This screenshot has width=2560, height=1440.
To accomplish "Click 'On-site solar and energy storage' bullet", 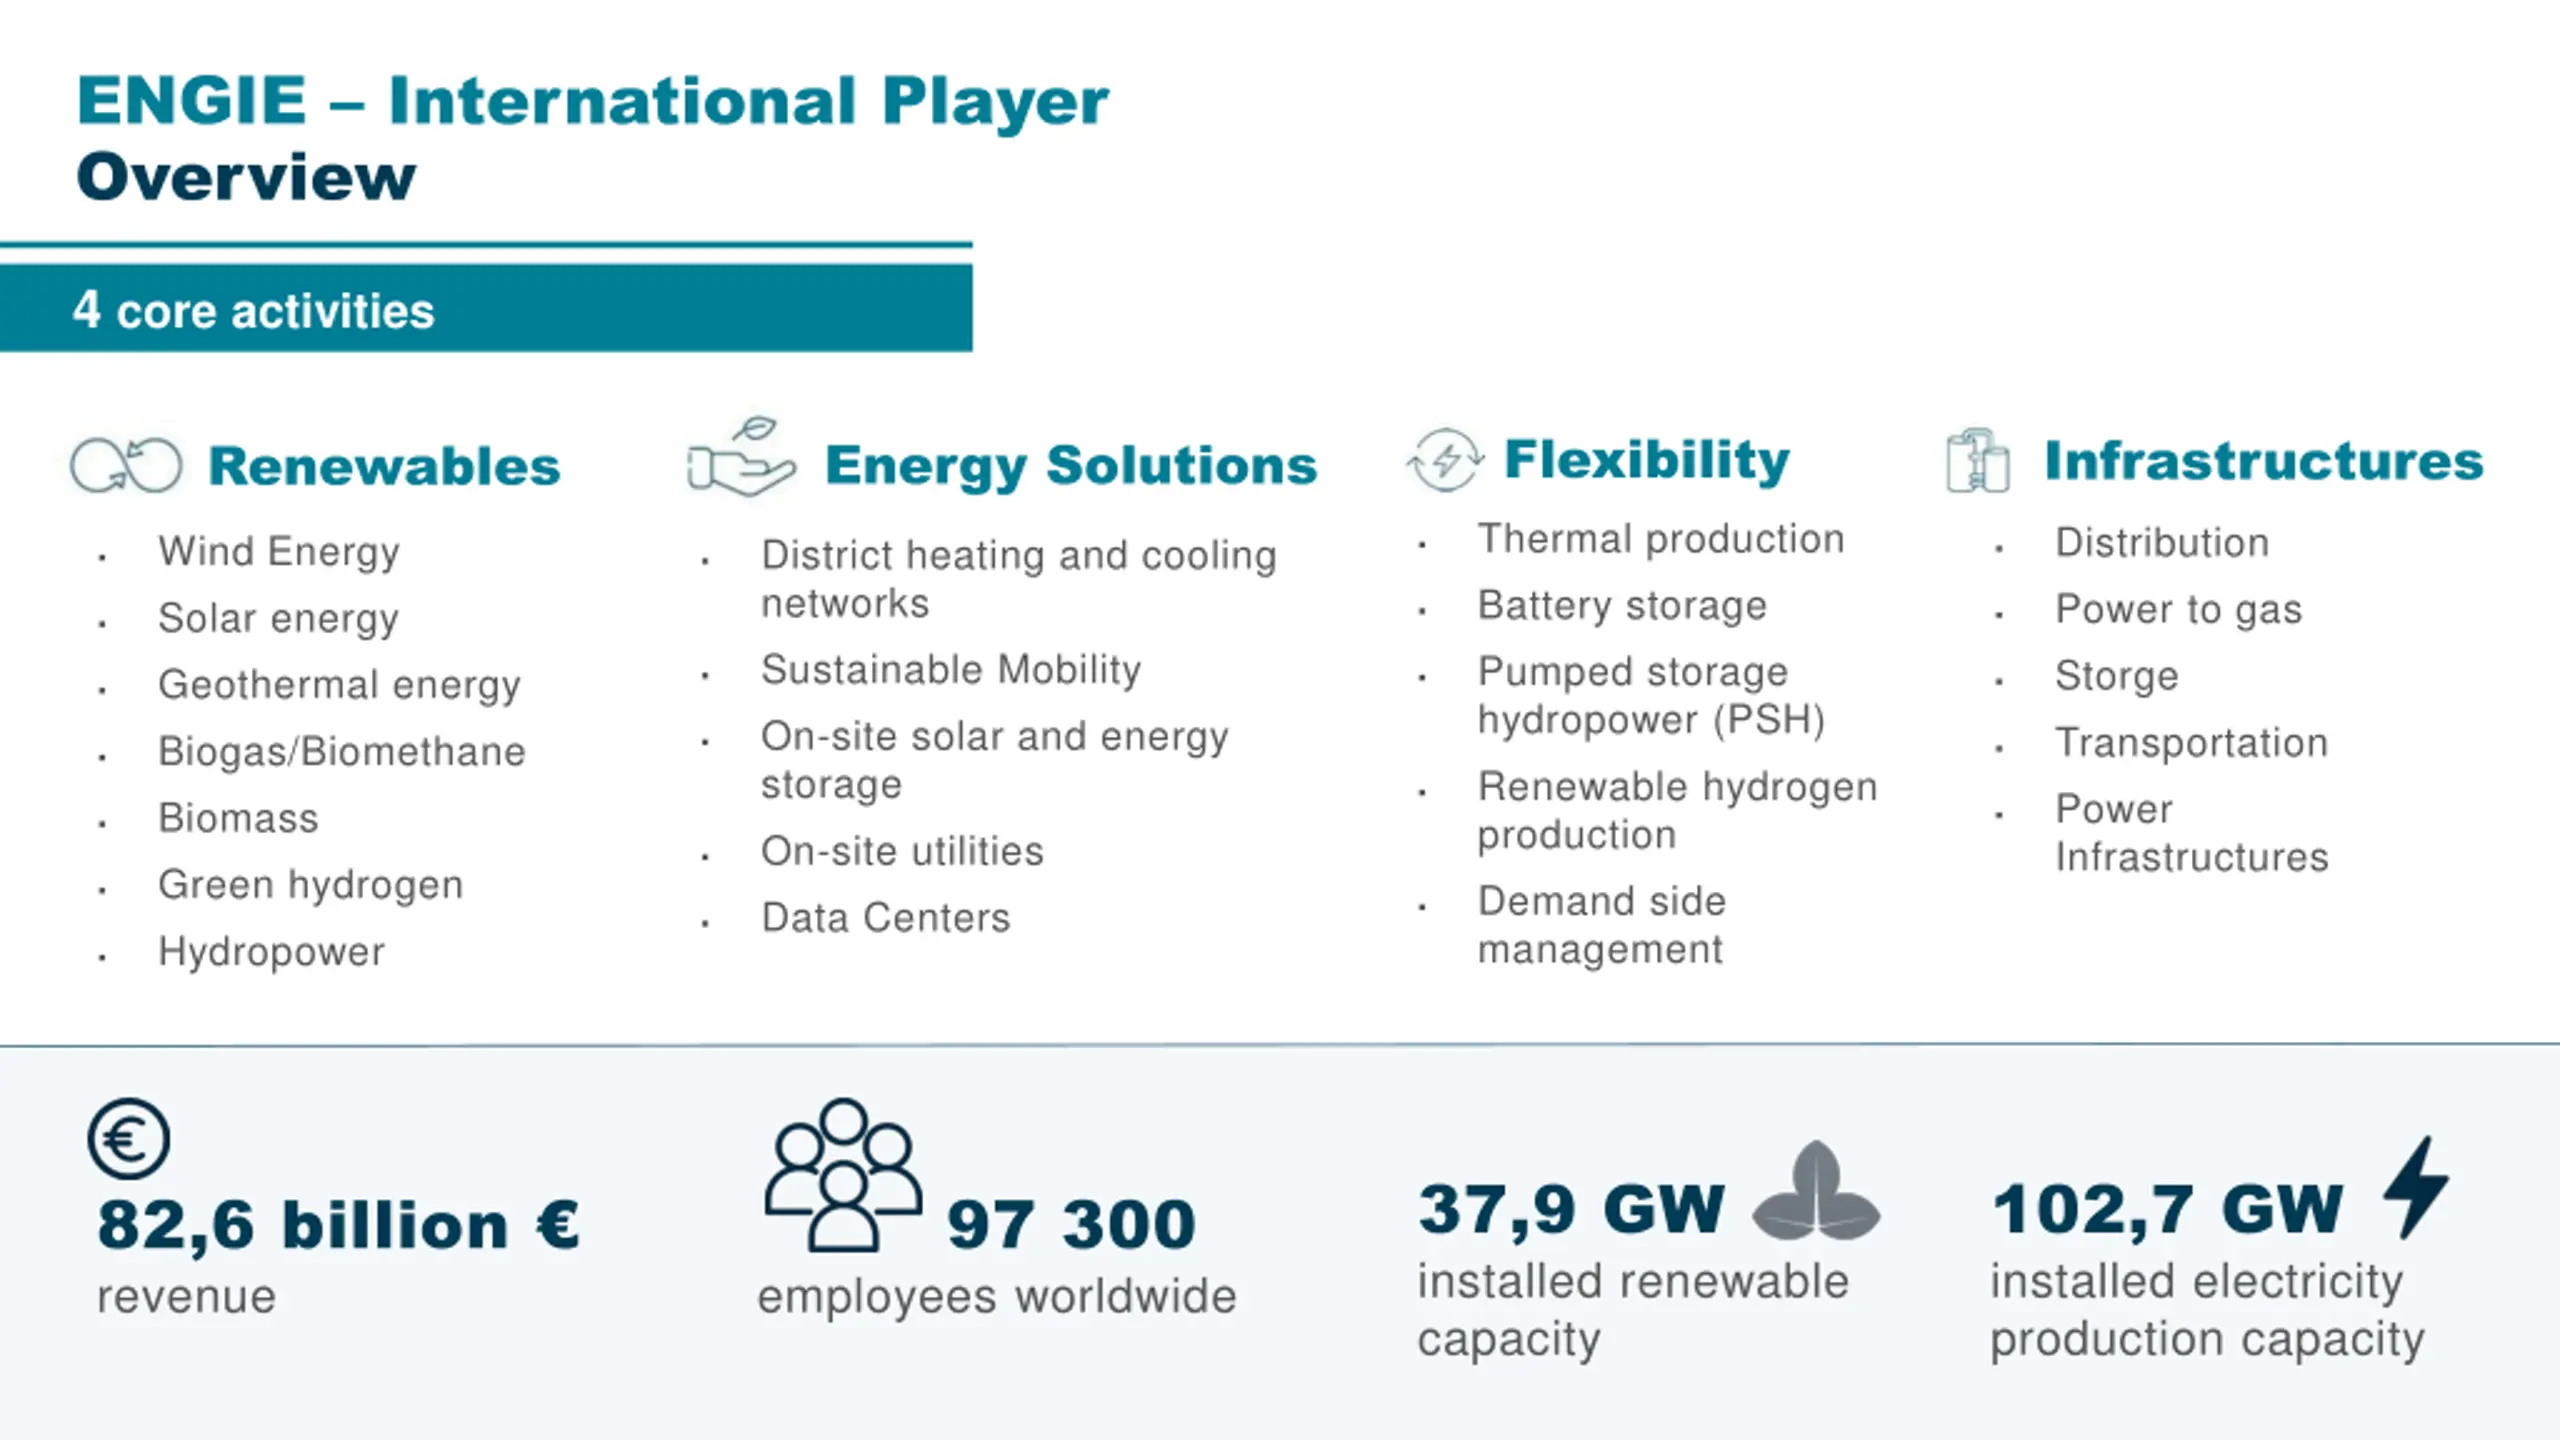I will tap(995, 760).
